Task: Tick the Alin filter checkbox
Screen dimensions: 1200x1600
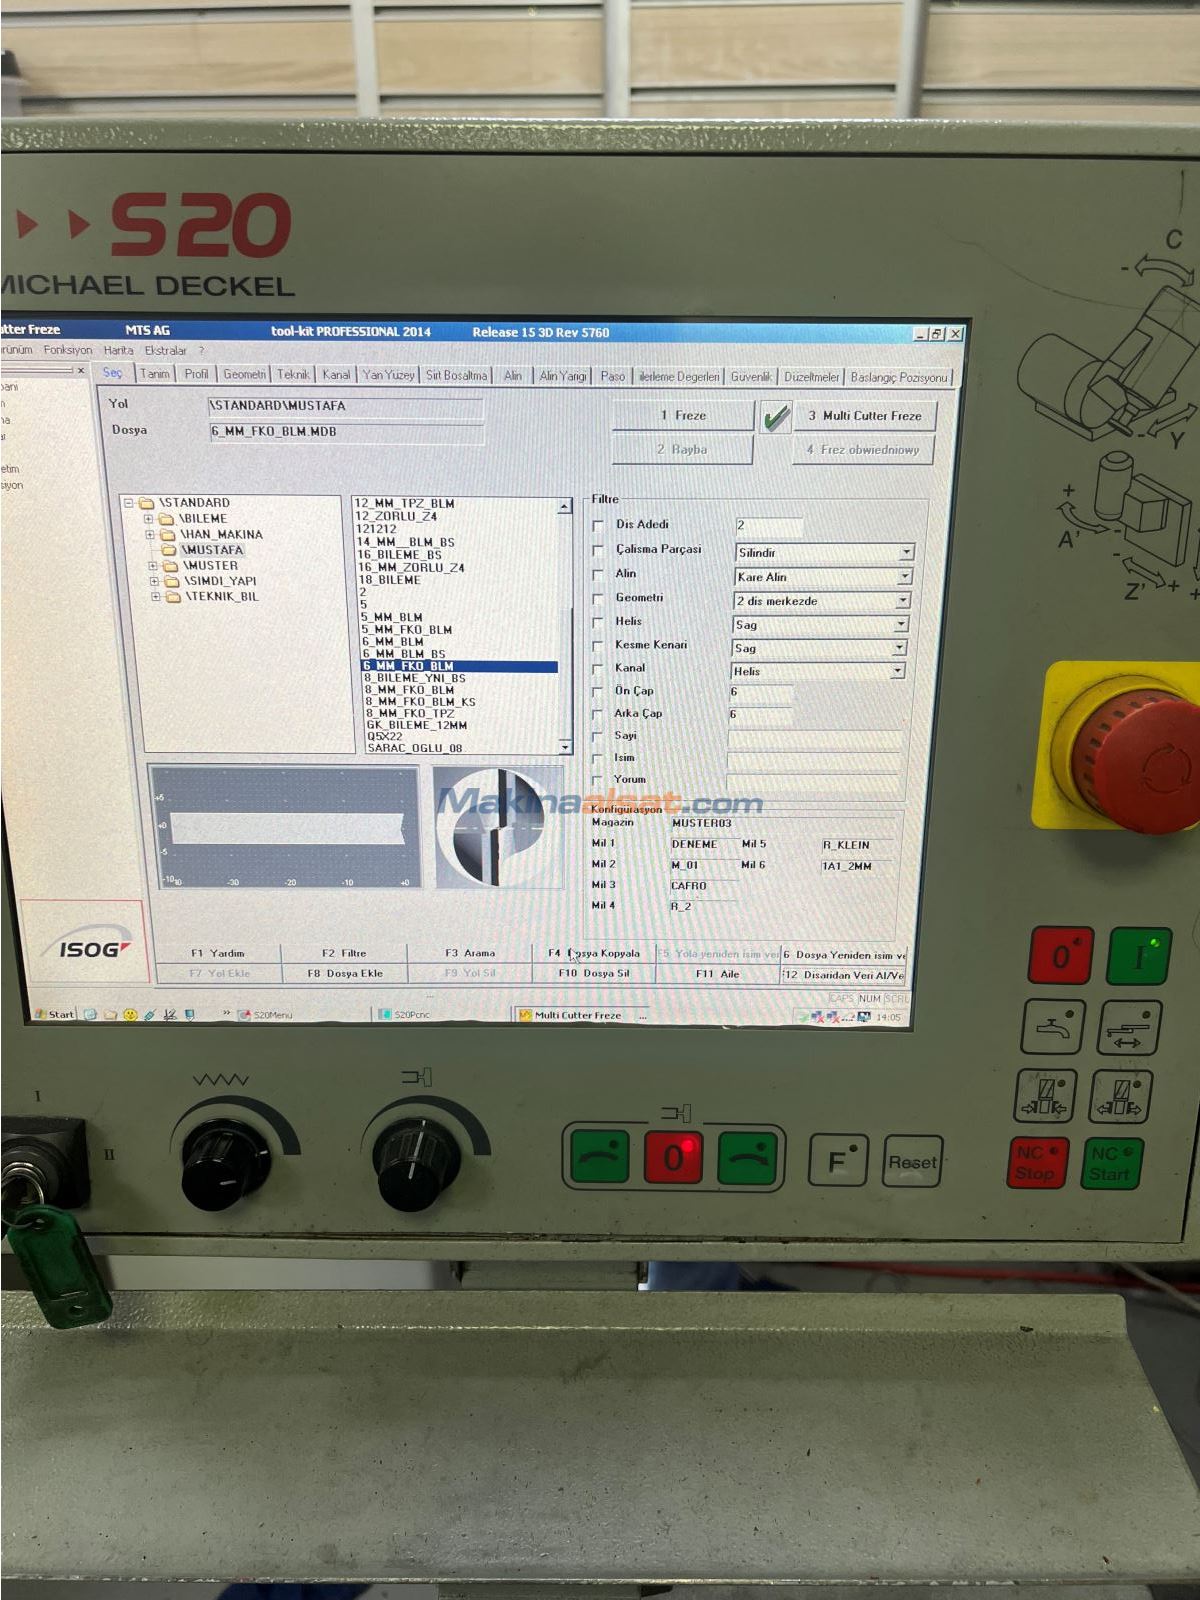Action: 598,575
